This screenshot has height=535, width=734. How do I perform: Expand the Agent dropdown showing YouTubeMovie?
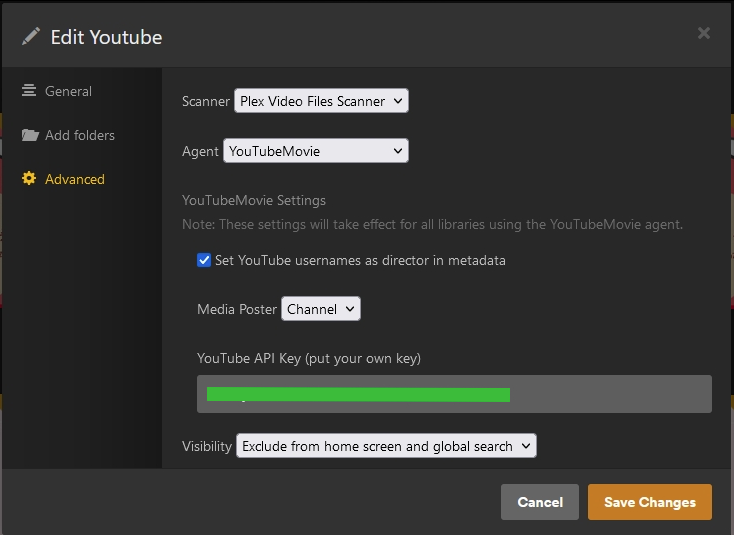[316, 151]
